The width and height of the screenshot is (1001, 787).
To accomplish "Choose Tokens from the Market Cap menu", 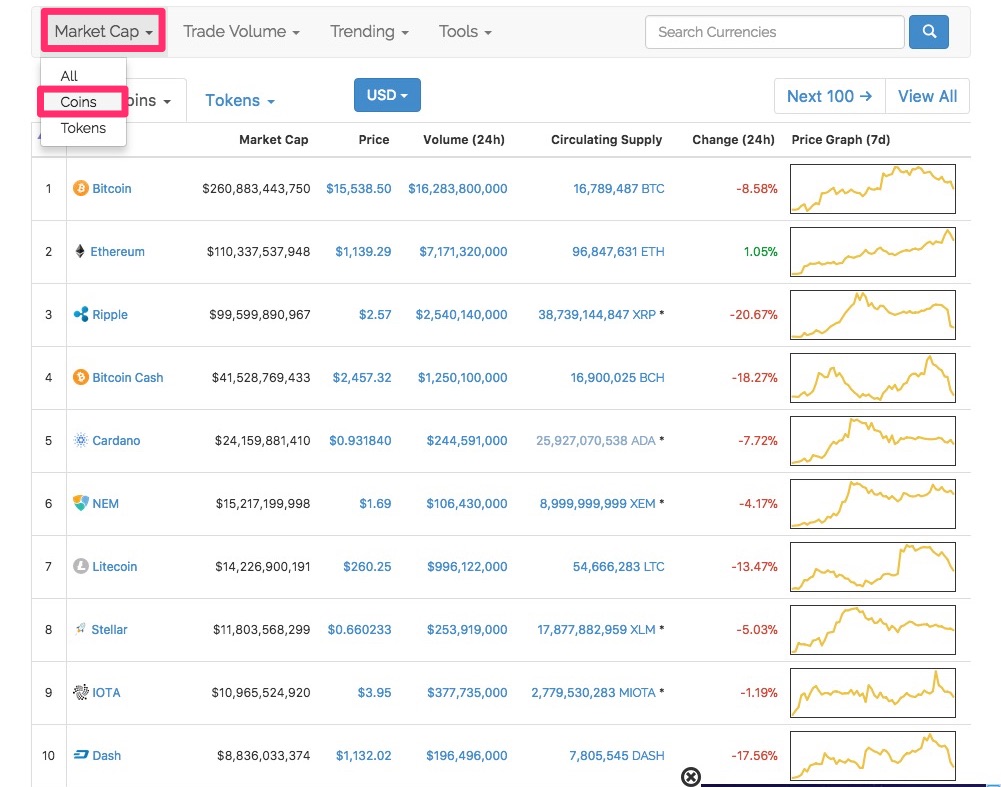I will coord(83,128).
